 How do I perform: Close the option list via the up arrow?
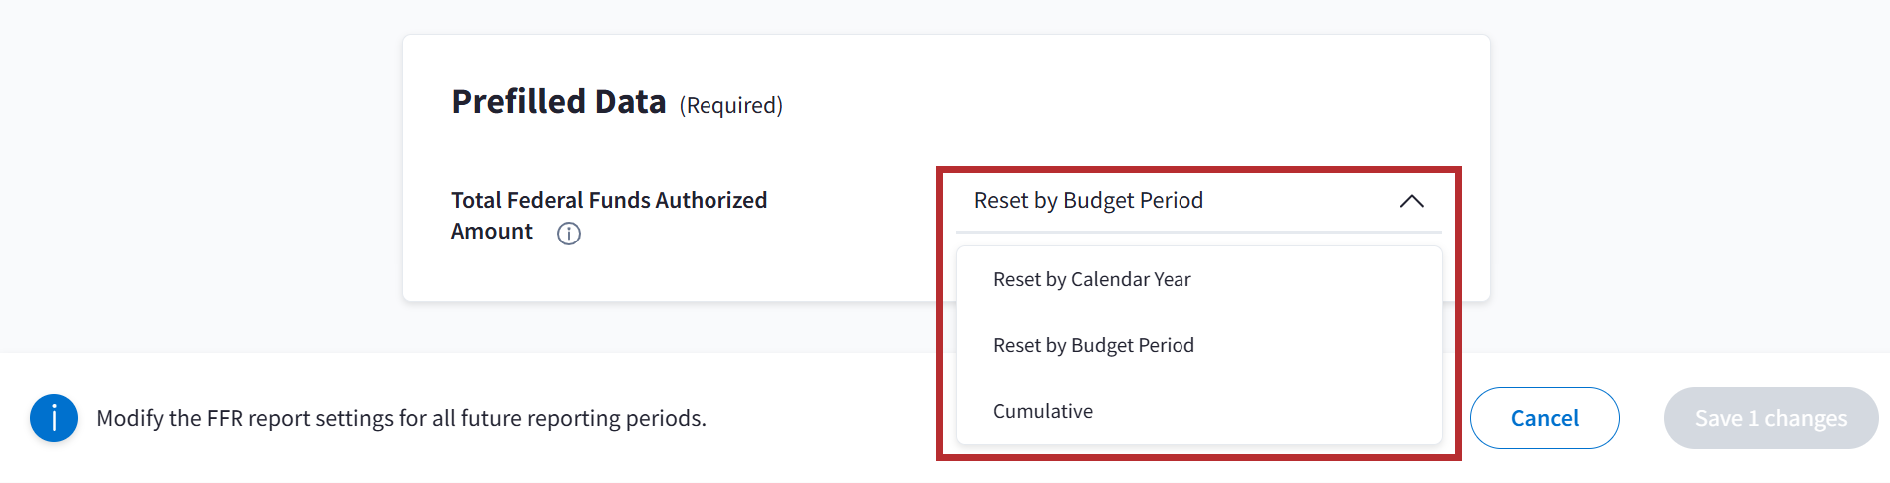click(x=1411, y=201)
